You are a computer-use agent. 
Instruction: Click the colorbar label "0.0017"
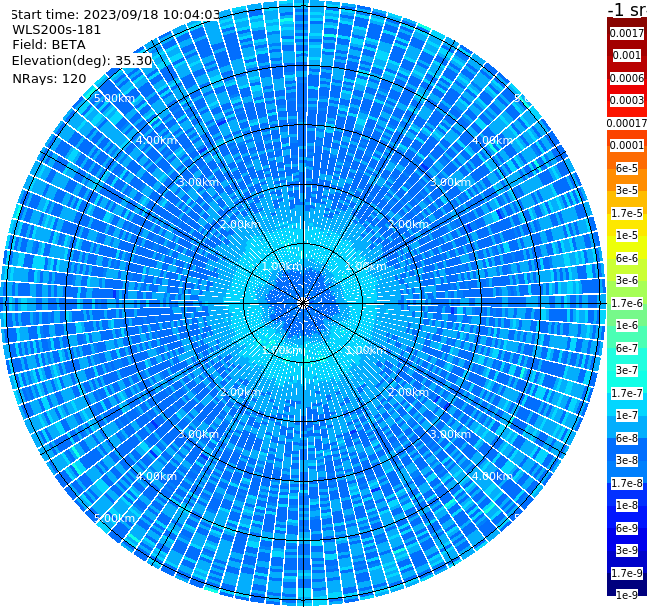coord(627,33)
